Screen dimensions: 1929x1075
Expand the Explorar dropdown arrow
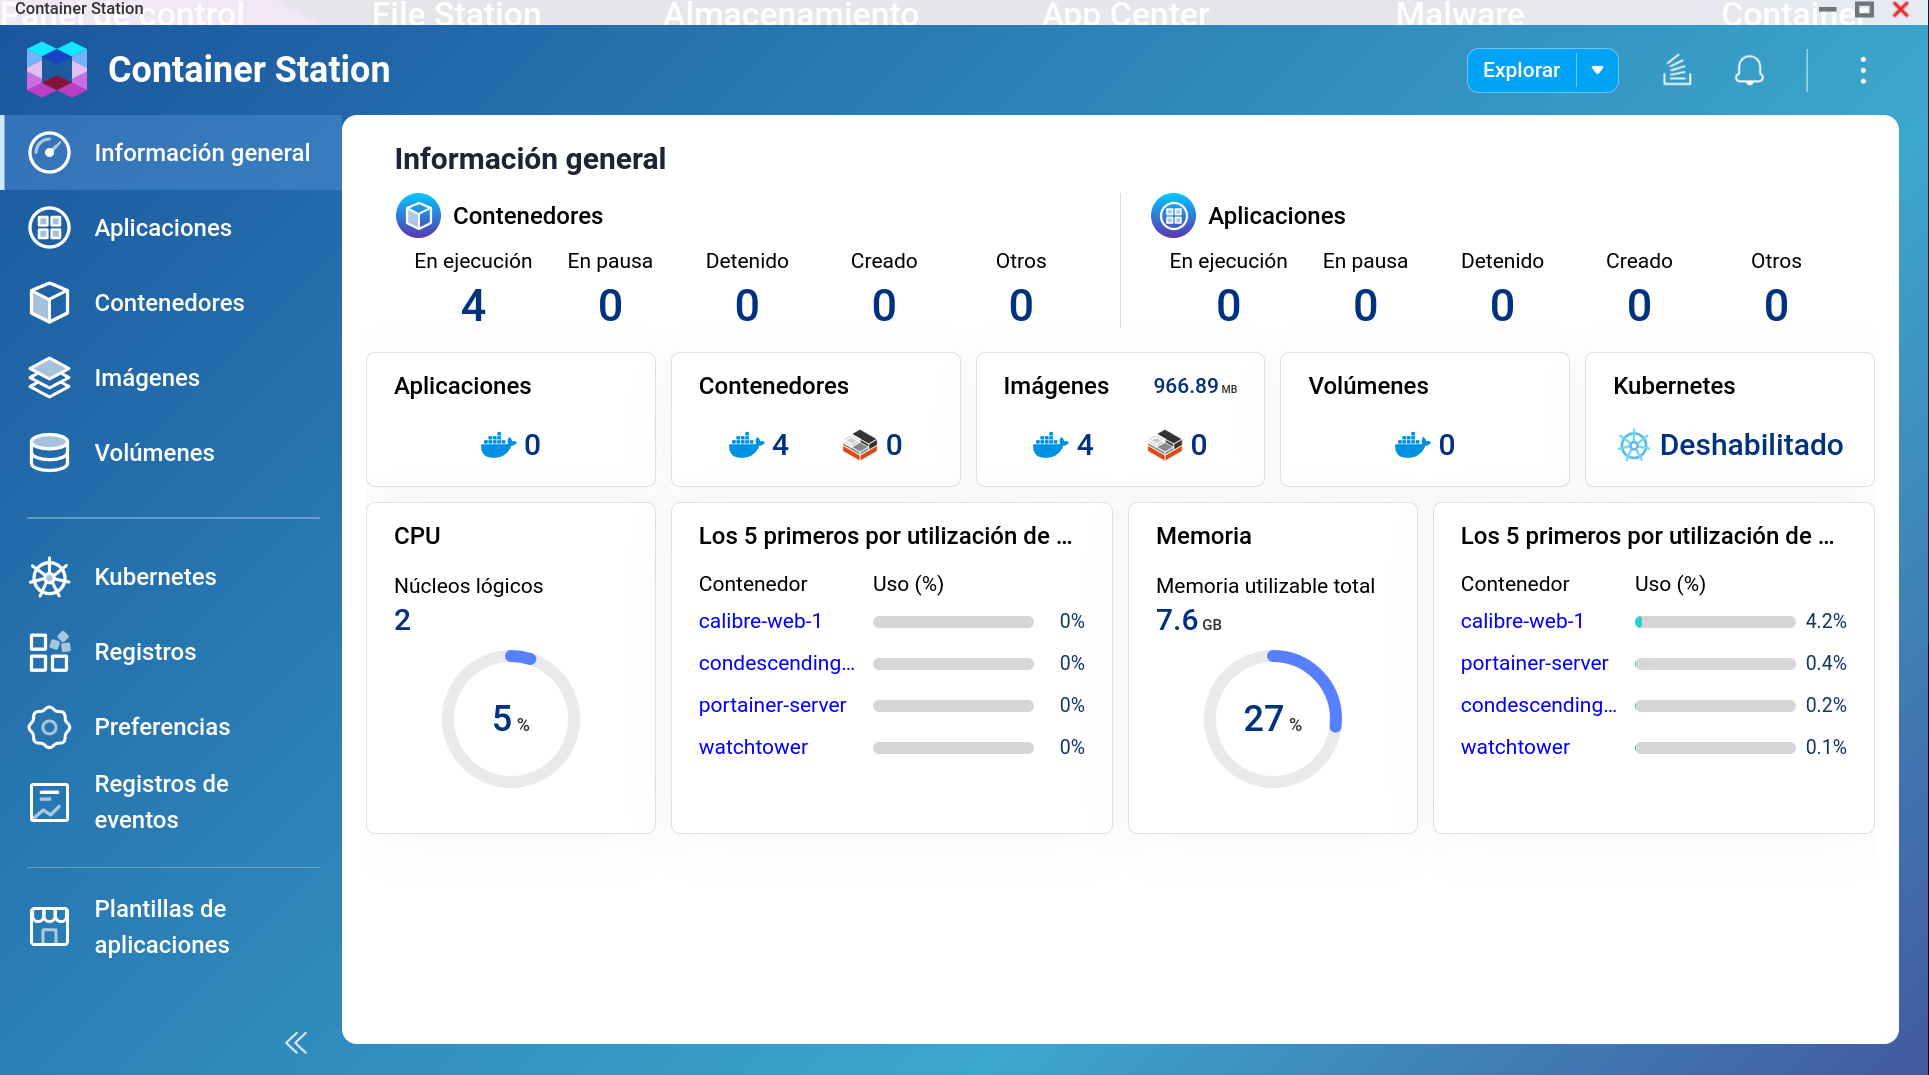pyautogui.click(x=1597, y=70)
